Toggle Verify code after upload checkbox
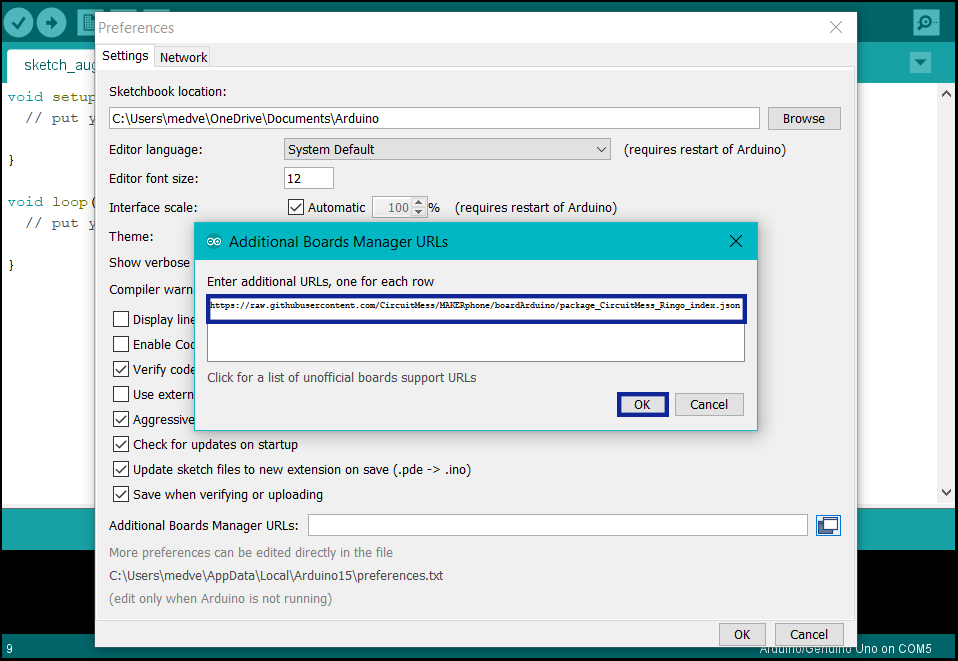 tap(121, 370)
